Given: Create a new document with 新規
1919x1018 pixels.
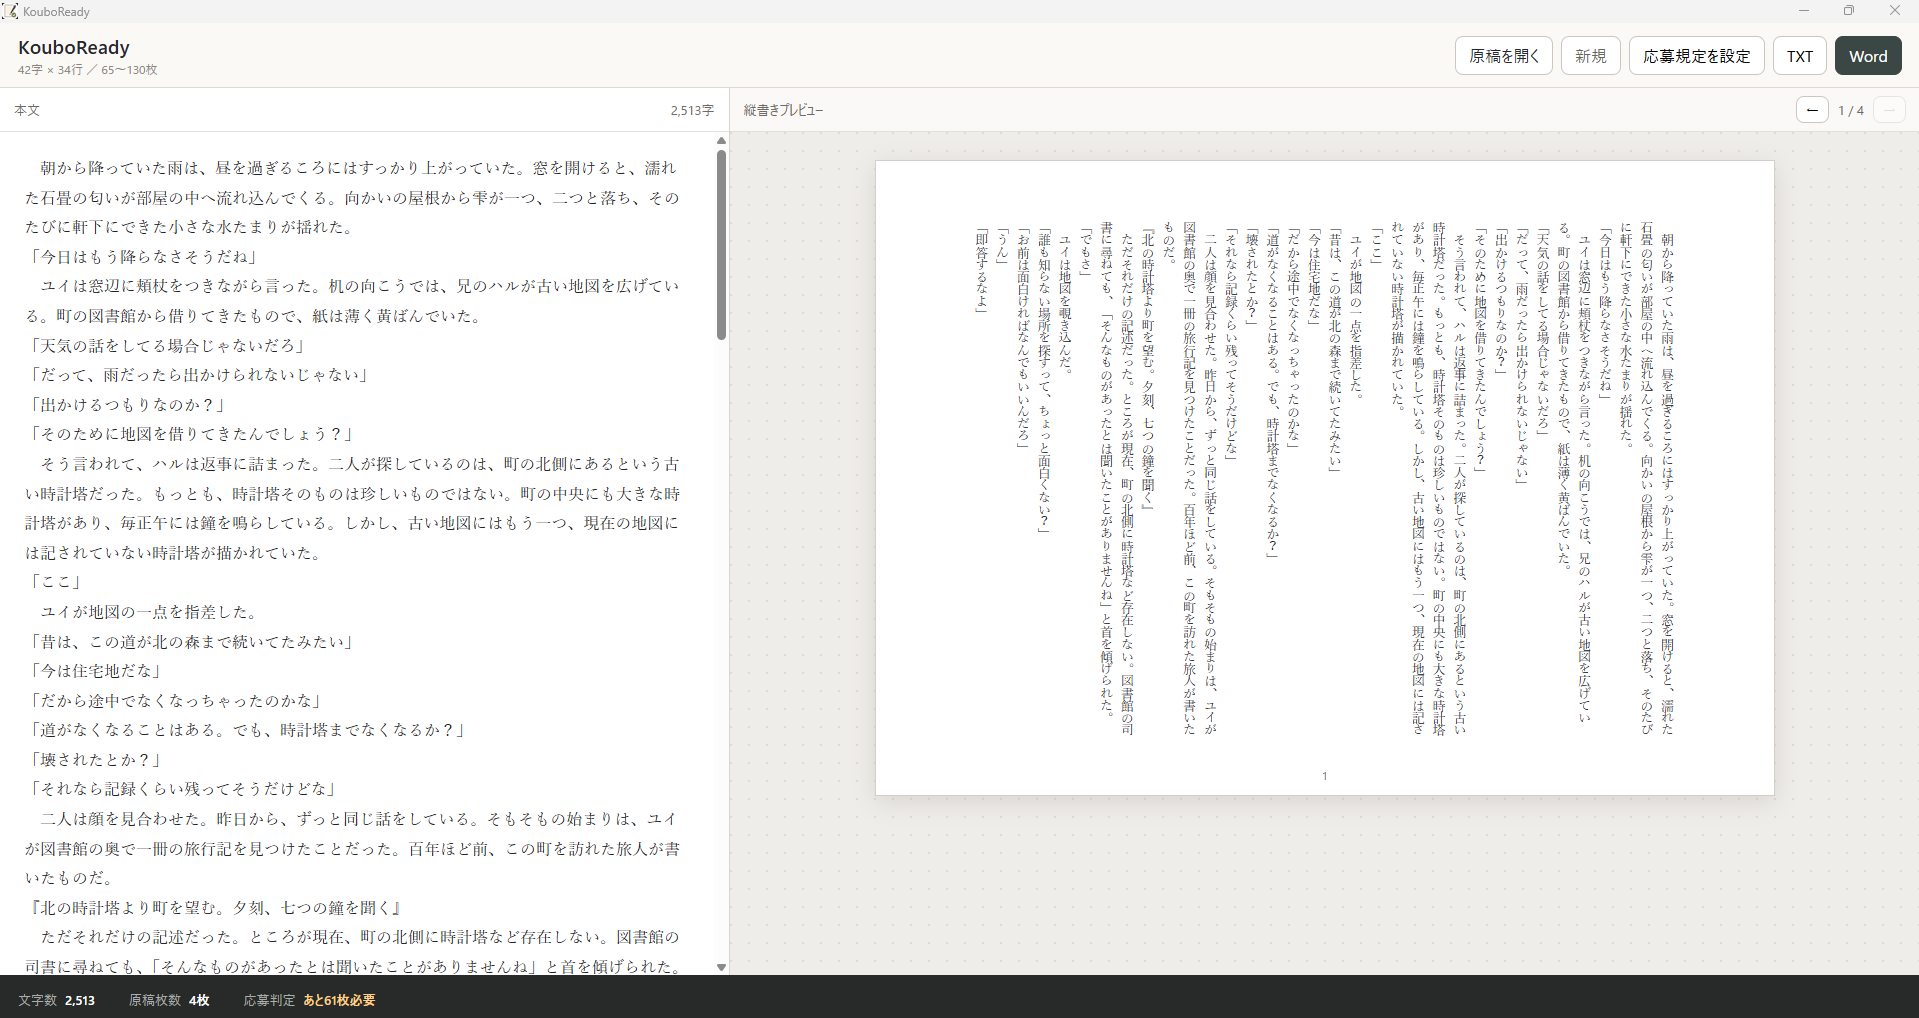Looking at the screenshot, I should click(1590, 56).
